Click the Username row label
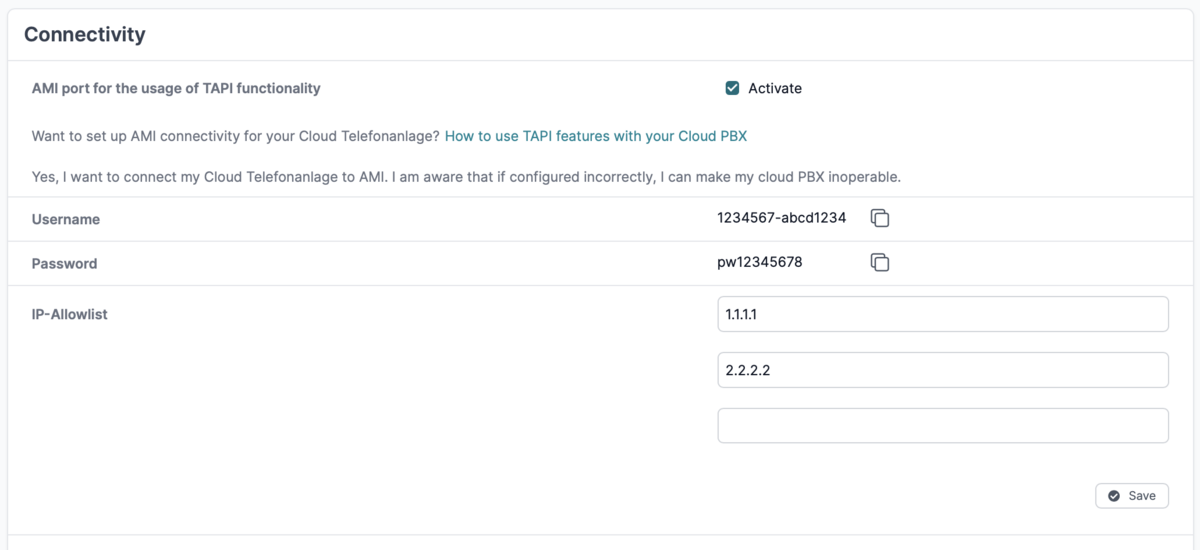This screenshot has width=1200, height=550. tap(66, 219)
